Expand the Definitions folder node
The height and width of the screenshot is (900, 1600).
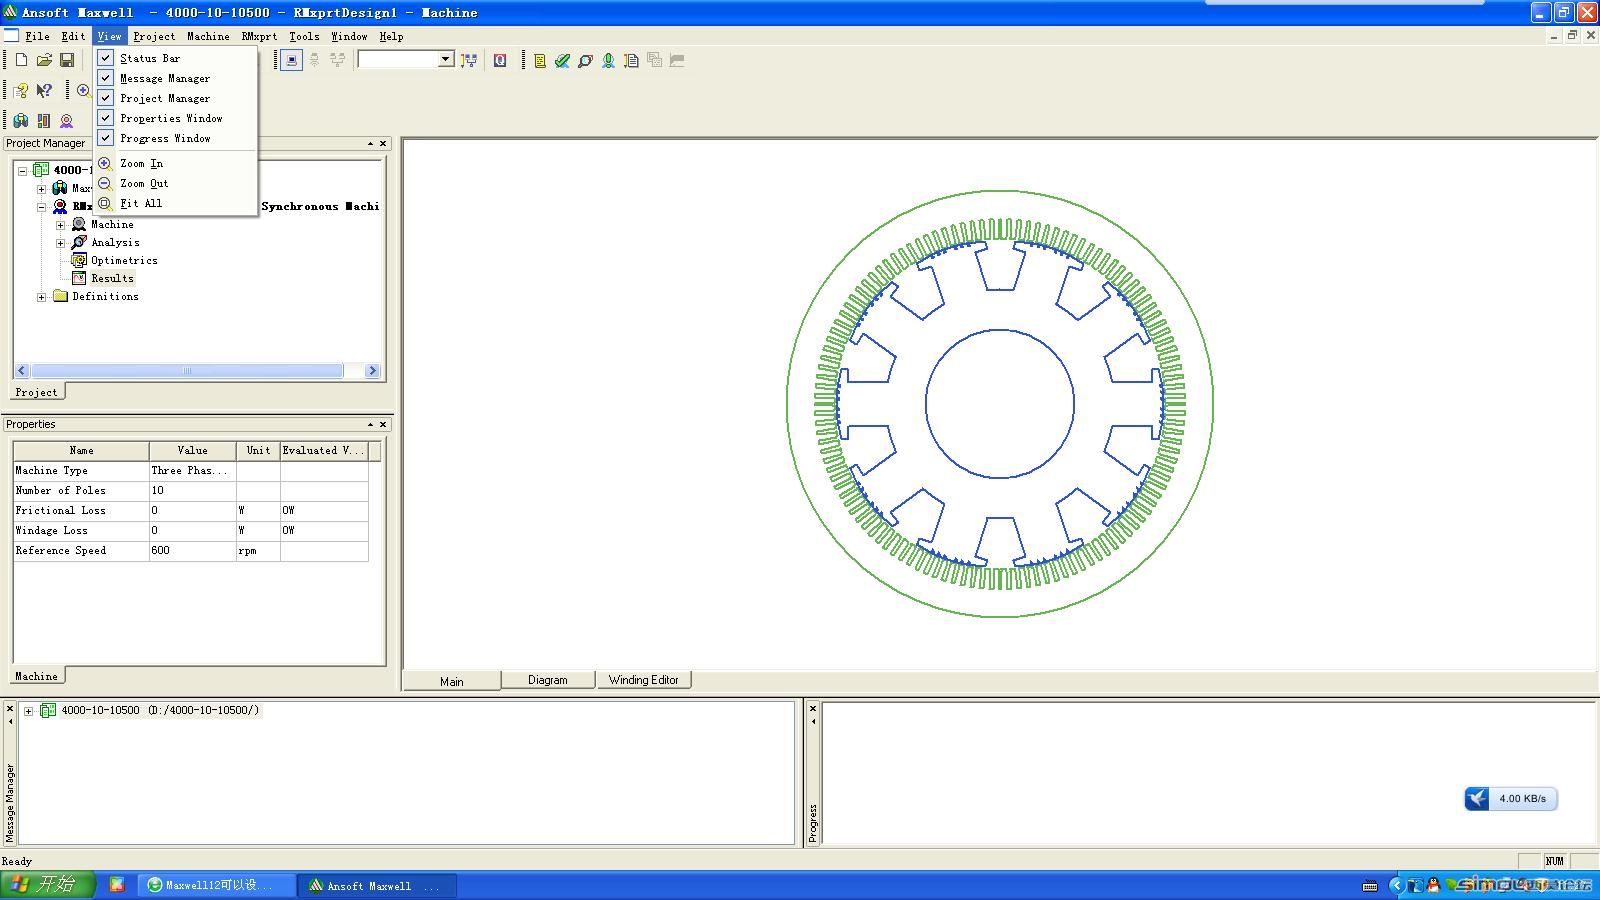(42, 297)
